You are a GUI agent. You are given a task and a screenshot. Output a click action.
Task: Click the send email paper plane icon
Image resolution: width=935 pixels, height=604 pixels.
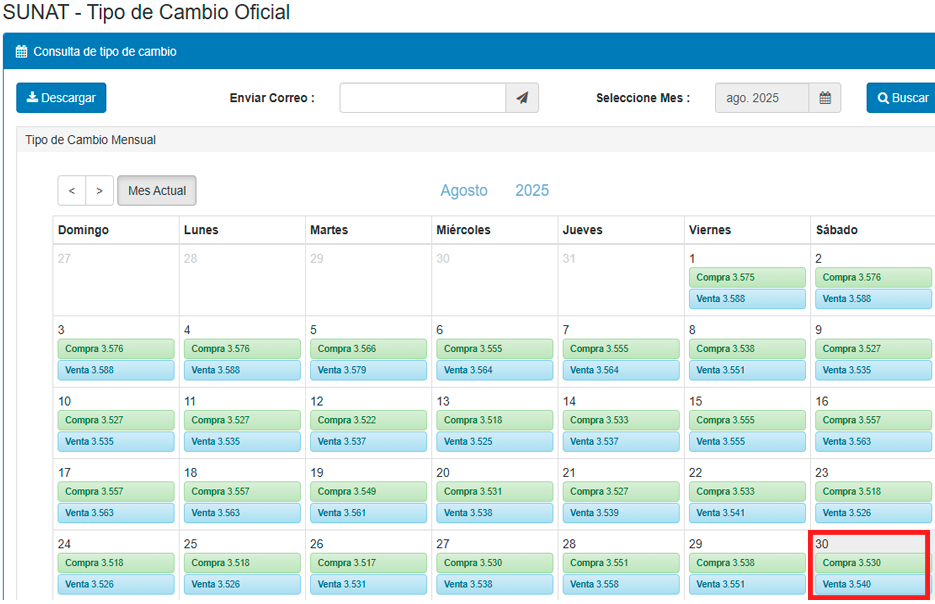pos(522,98)
